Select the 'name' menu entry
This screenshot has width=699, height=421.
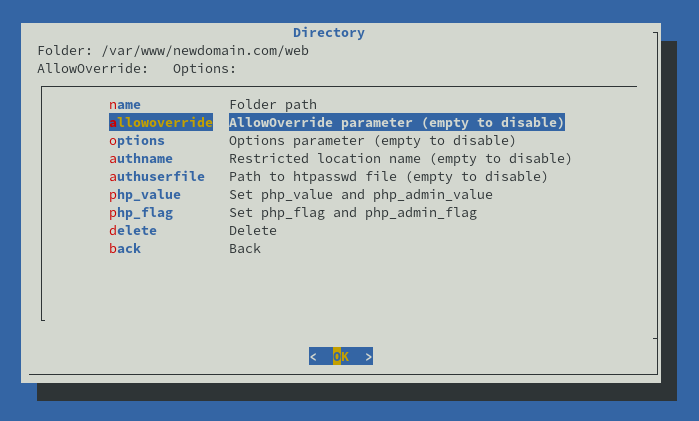125,104
